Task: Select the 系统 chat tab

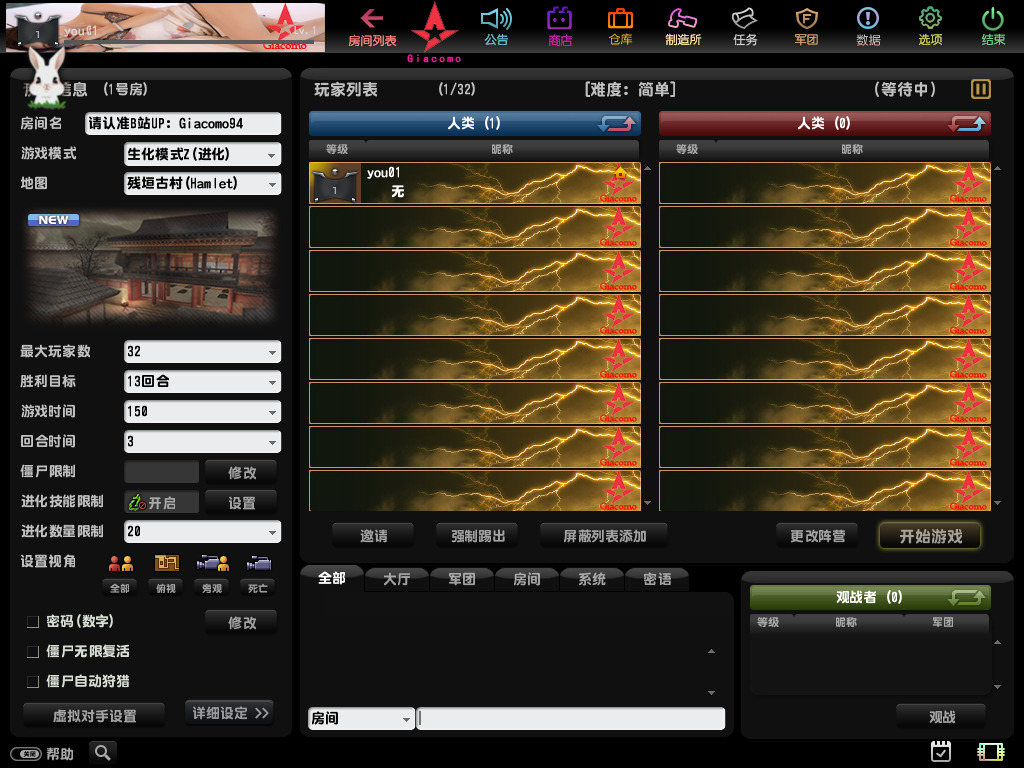Action: click(591, 580)
